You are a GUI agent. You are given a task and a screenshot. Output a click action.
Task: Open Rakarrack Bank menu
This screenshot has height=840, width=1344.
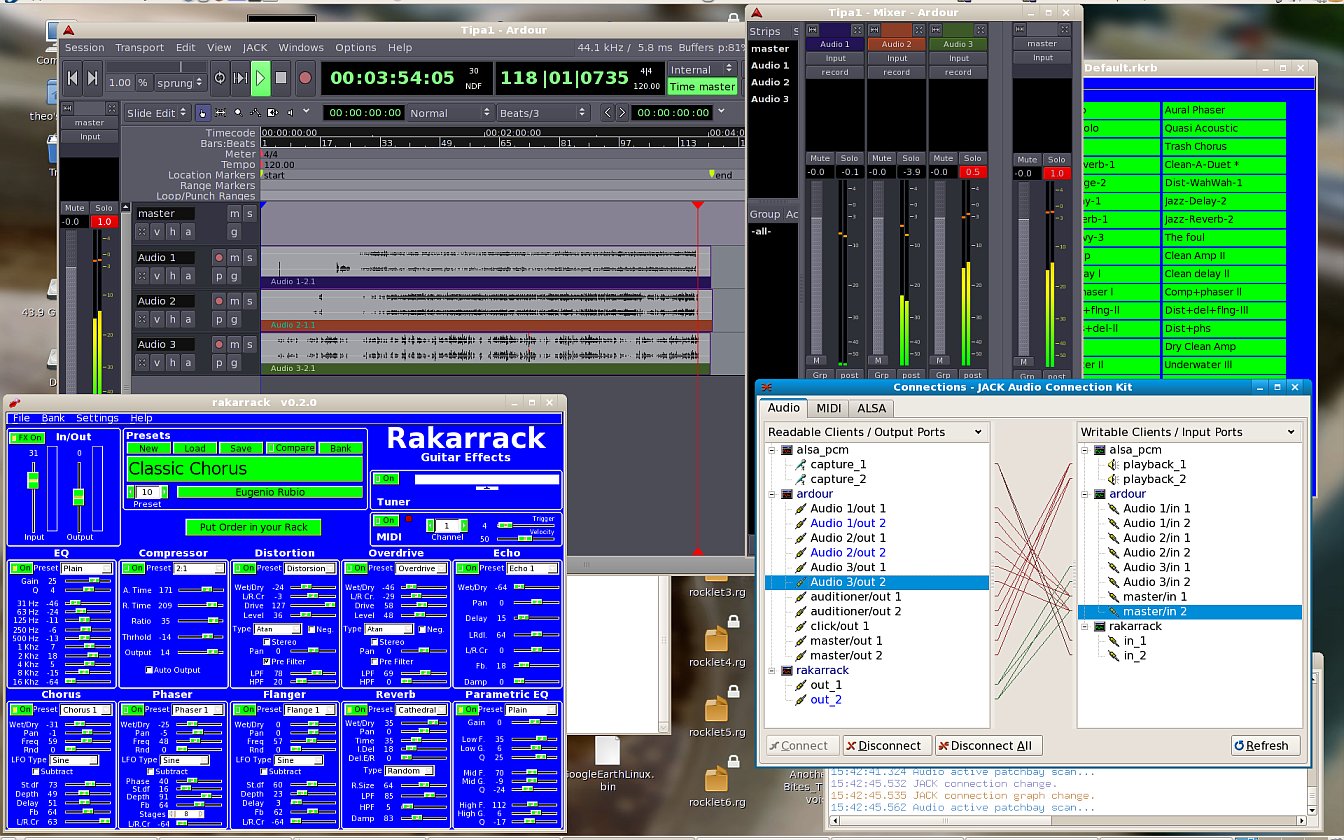coord(53,418)
